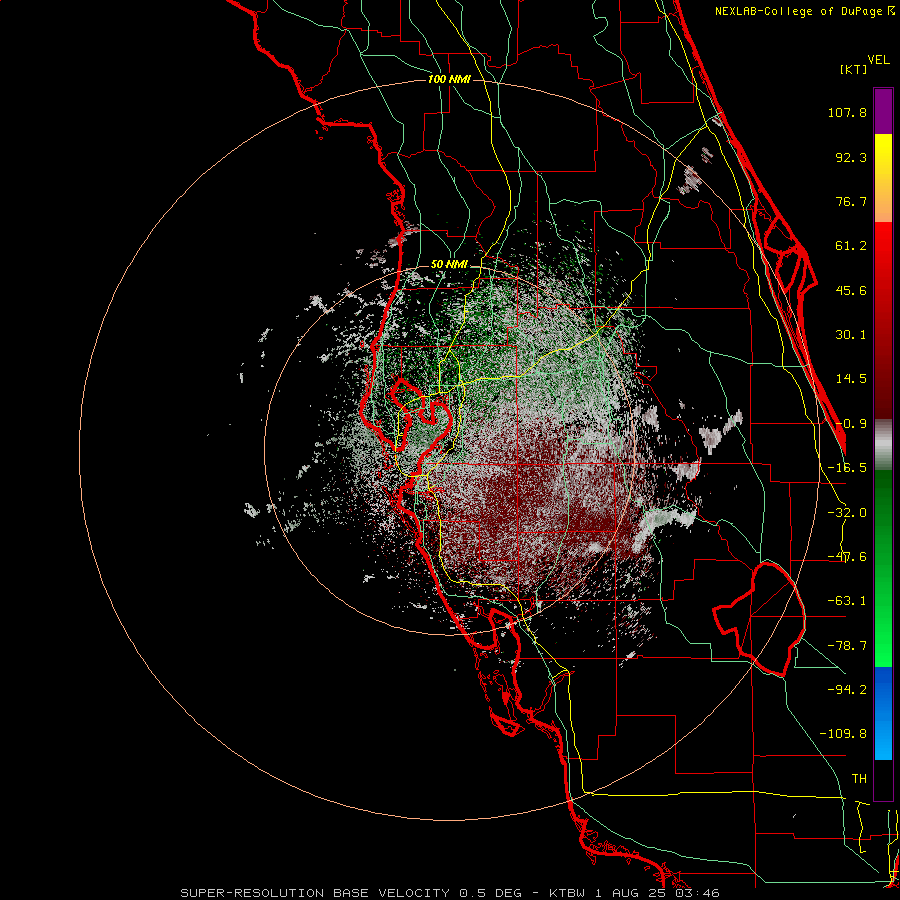Select the -78.7 scale value
The width and height of the screenshot is (900, 900).
coord(847,646)
